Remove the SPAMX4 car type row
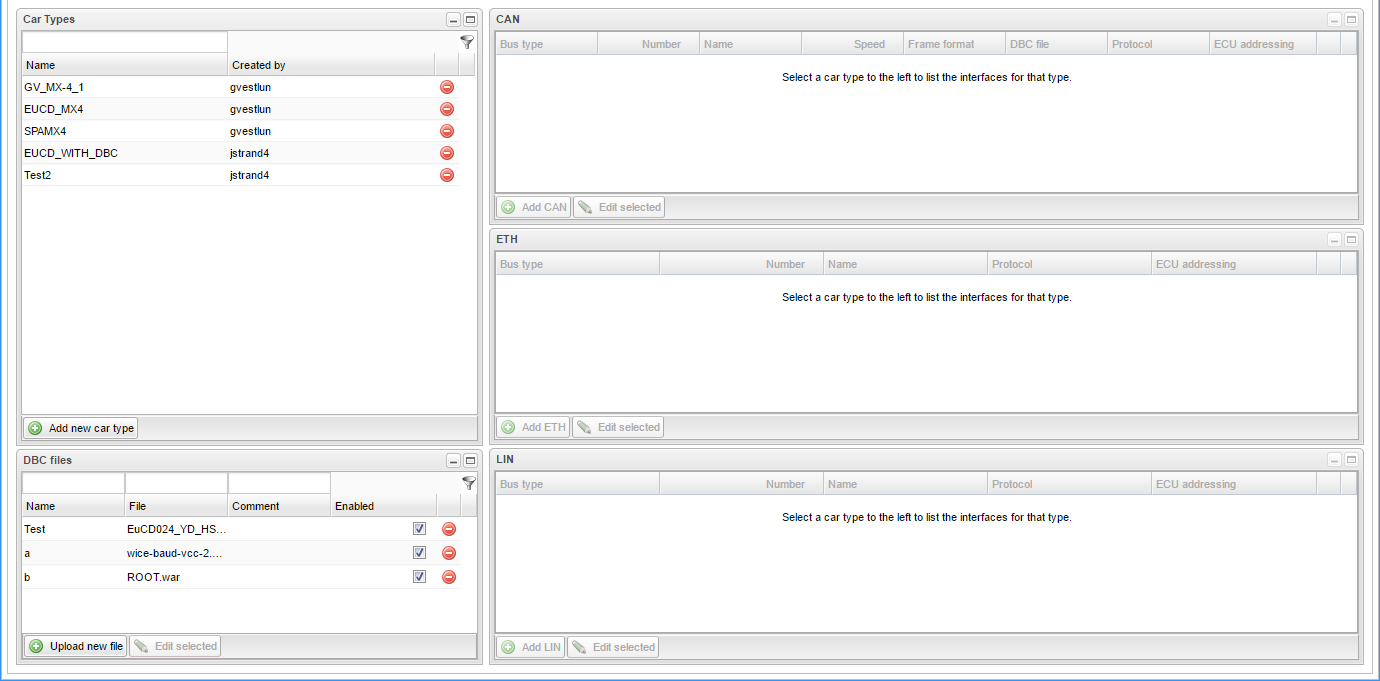1380x681 pixels. [x=447, y=131]
